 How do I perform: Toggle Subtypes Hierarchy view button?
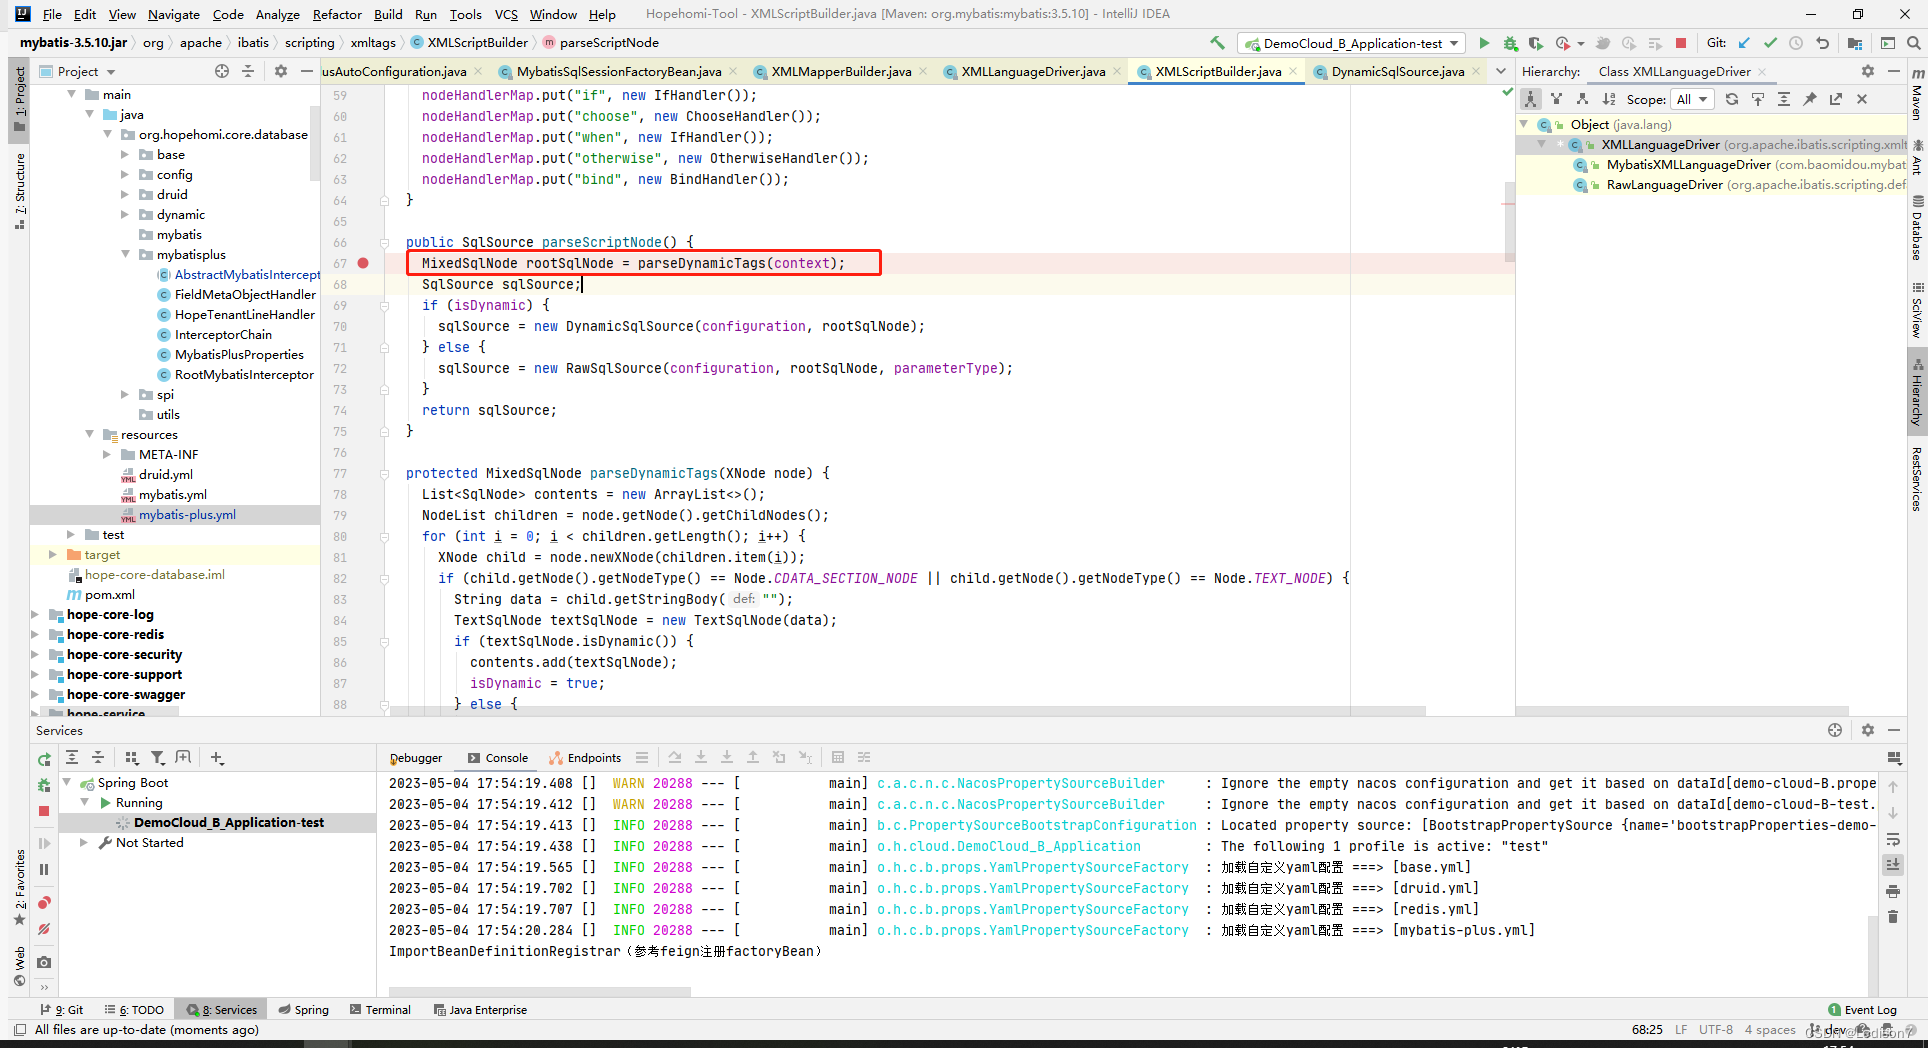(x=1582, y=99)
